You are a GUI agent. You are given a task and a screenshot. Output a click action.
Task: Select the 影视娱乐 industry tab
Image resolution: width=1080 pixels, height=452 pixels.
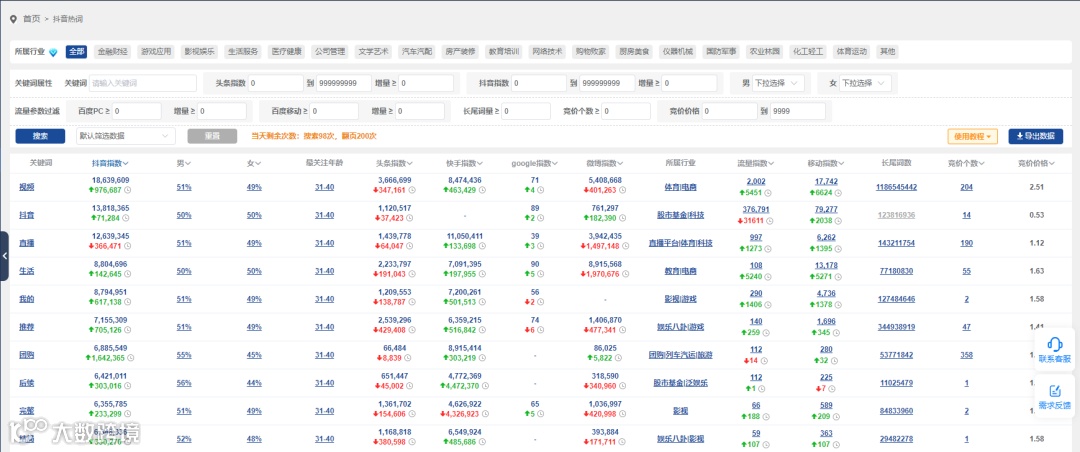pos(198,52)
